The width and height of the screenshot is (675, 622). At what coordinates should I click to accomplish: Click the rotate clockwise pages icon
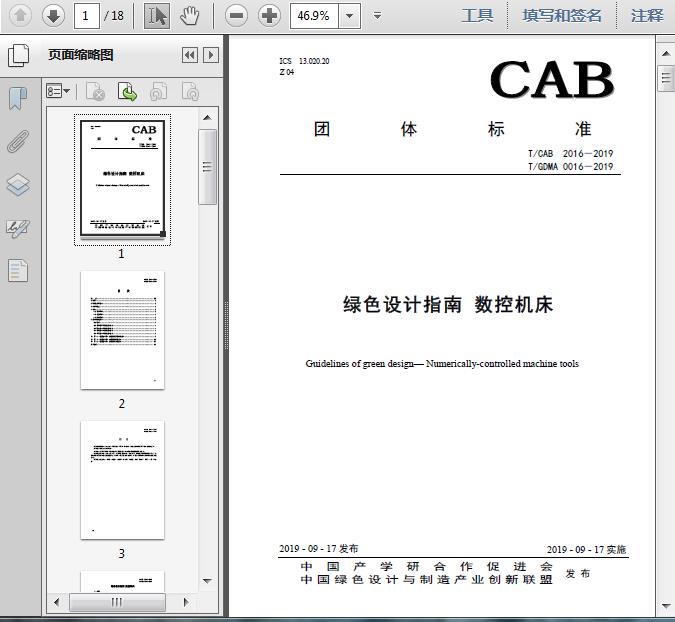190,91
